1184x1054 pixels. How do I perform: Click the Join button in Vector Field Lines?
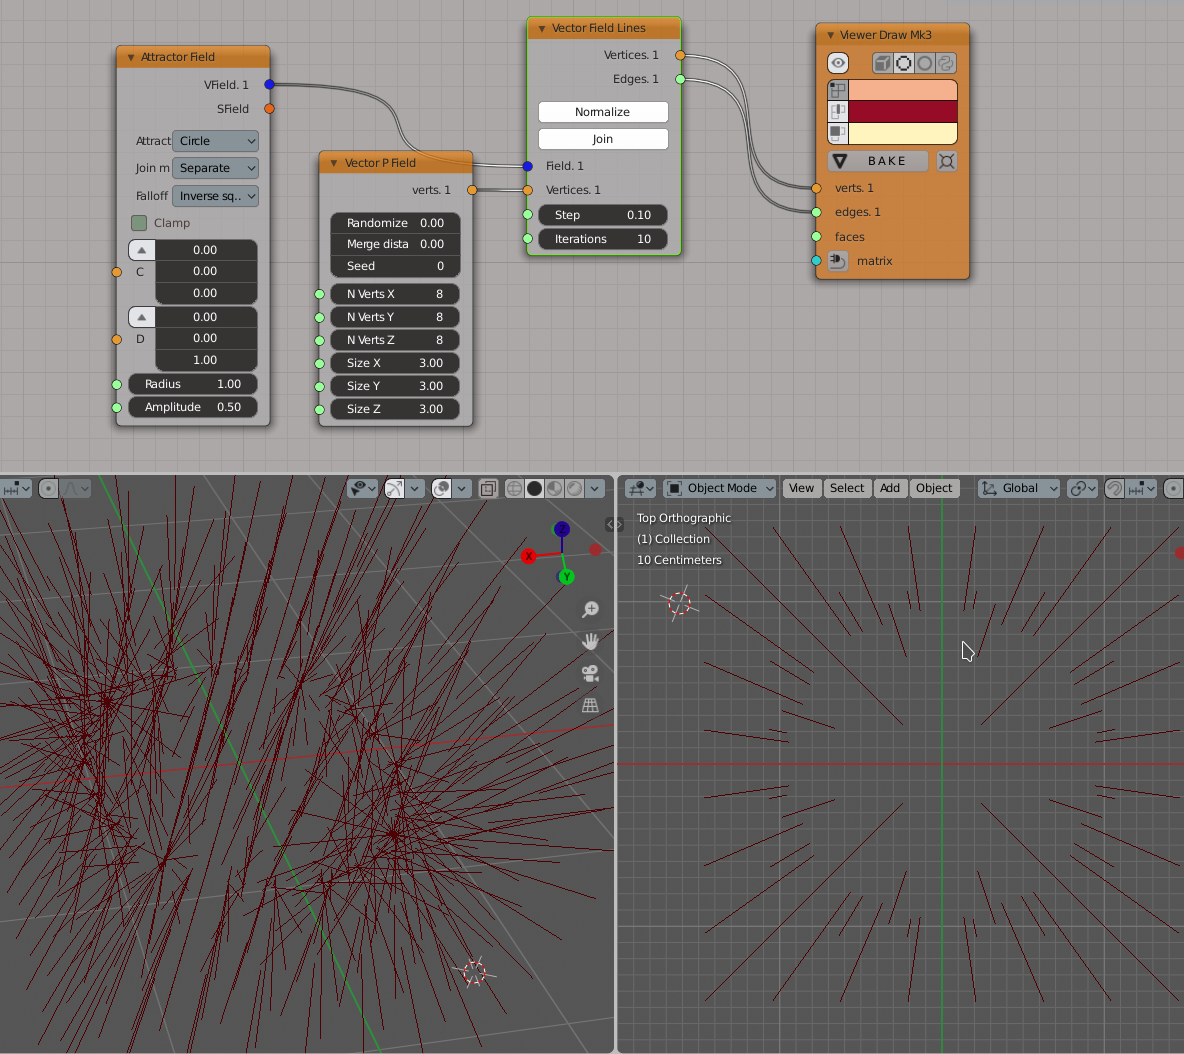[603, 139]
